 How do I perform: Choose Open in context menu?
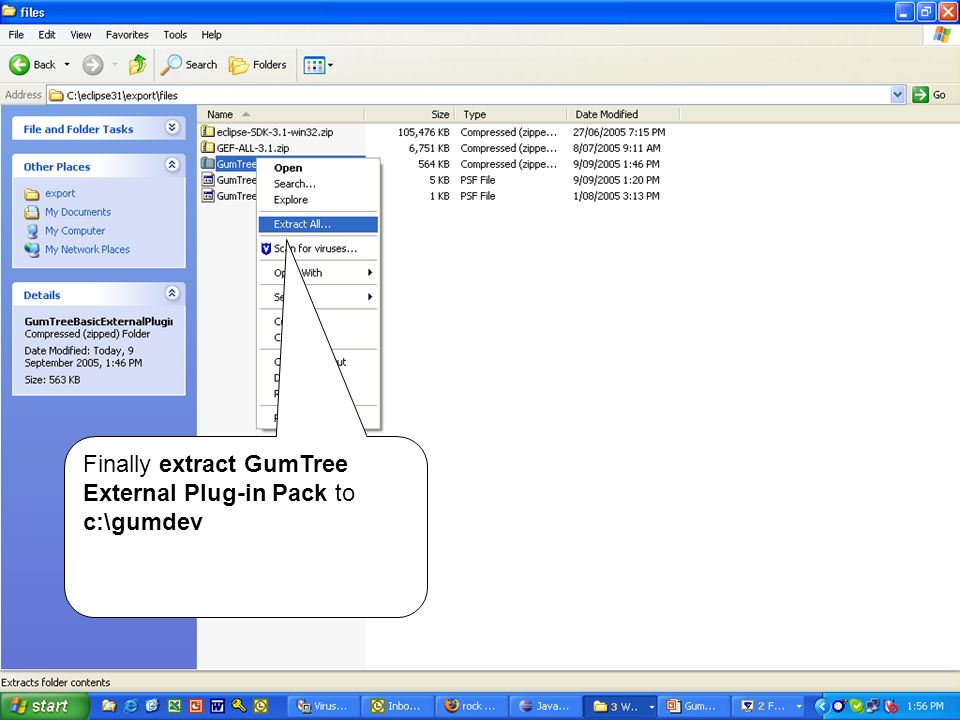tap(318, 168)
